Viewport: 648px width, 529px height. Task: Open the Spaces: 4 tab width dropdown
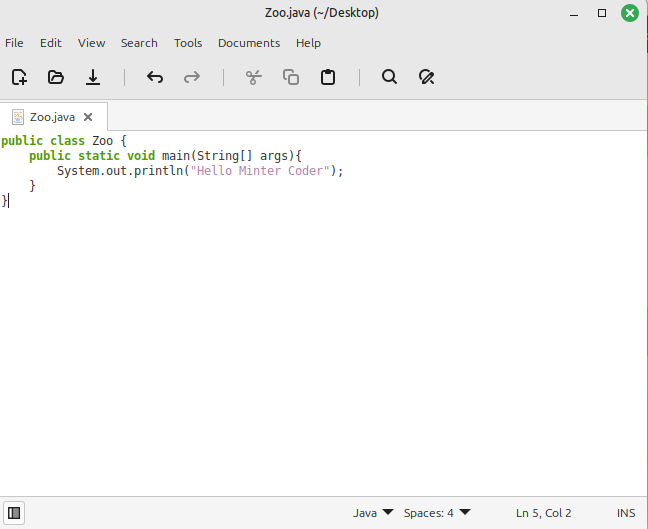[437, 513]
